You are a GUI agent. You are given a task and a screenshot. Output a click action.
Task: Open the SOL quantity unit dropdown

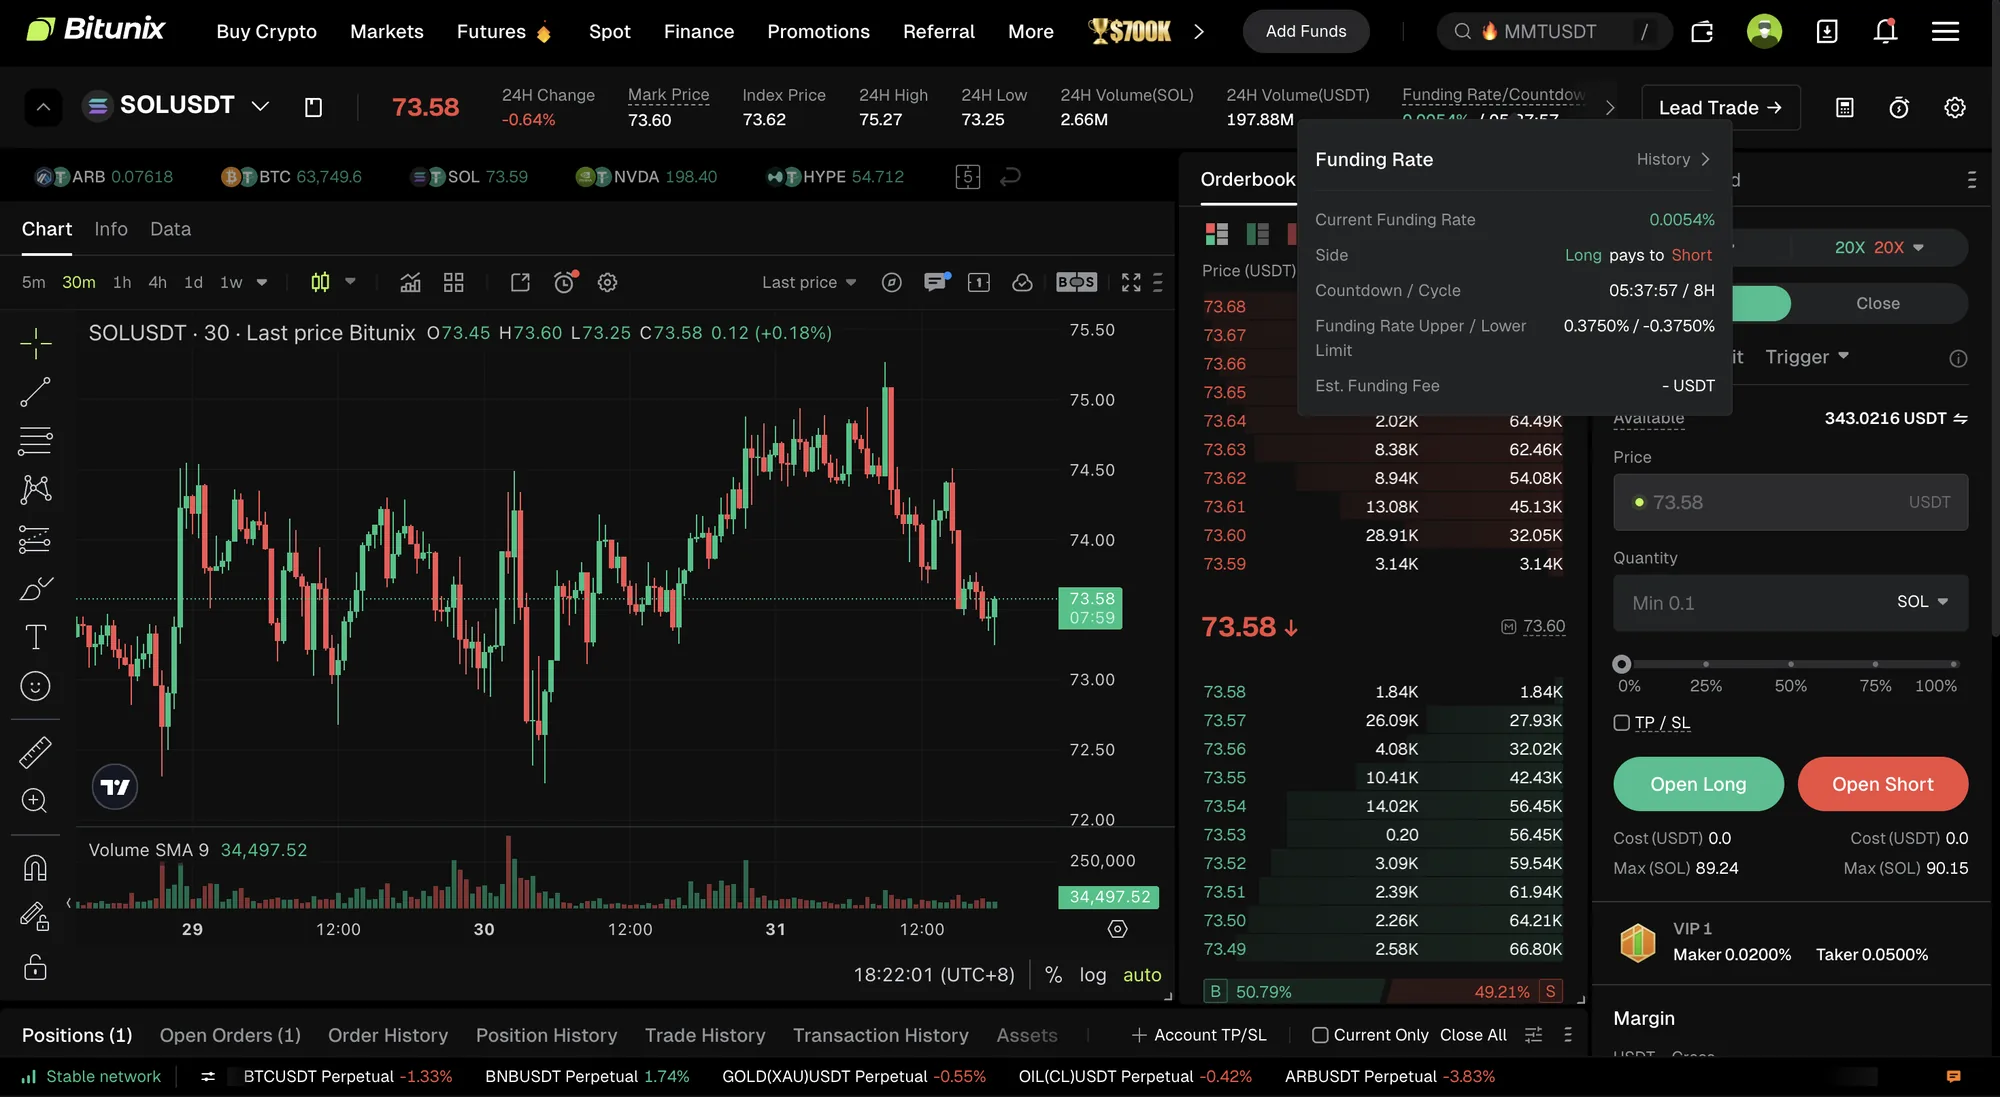1922,602
